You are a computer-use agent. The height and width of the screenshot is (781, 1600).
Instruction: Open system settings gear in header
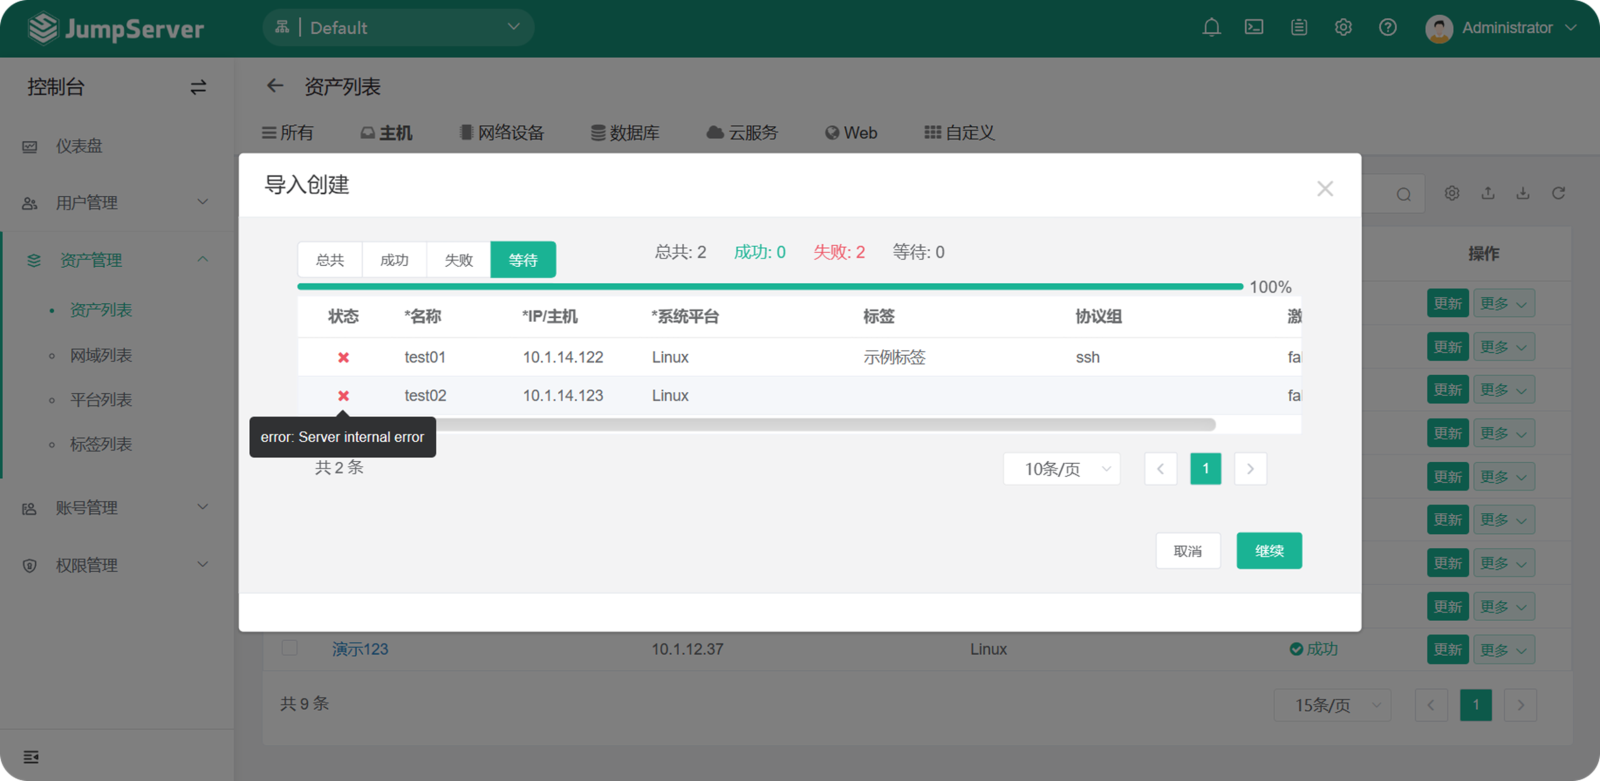pyautogui.click(x=1343, y=27)
